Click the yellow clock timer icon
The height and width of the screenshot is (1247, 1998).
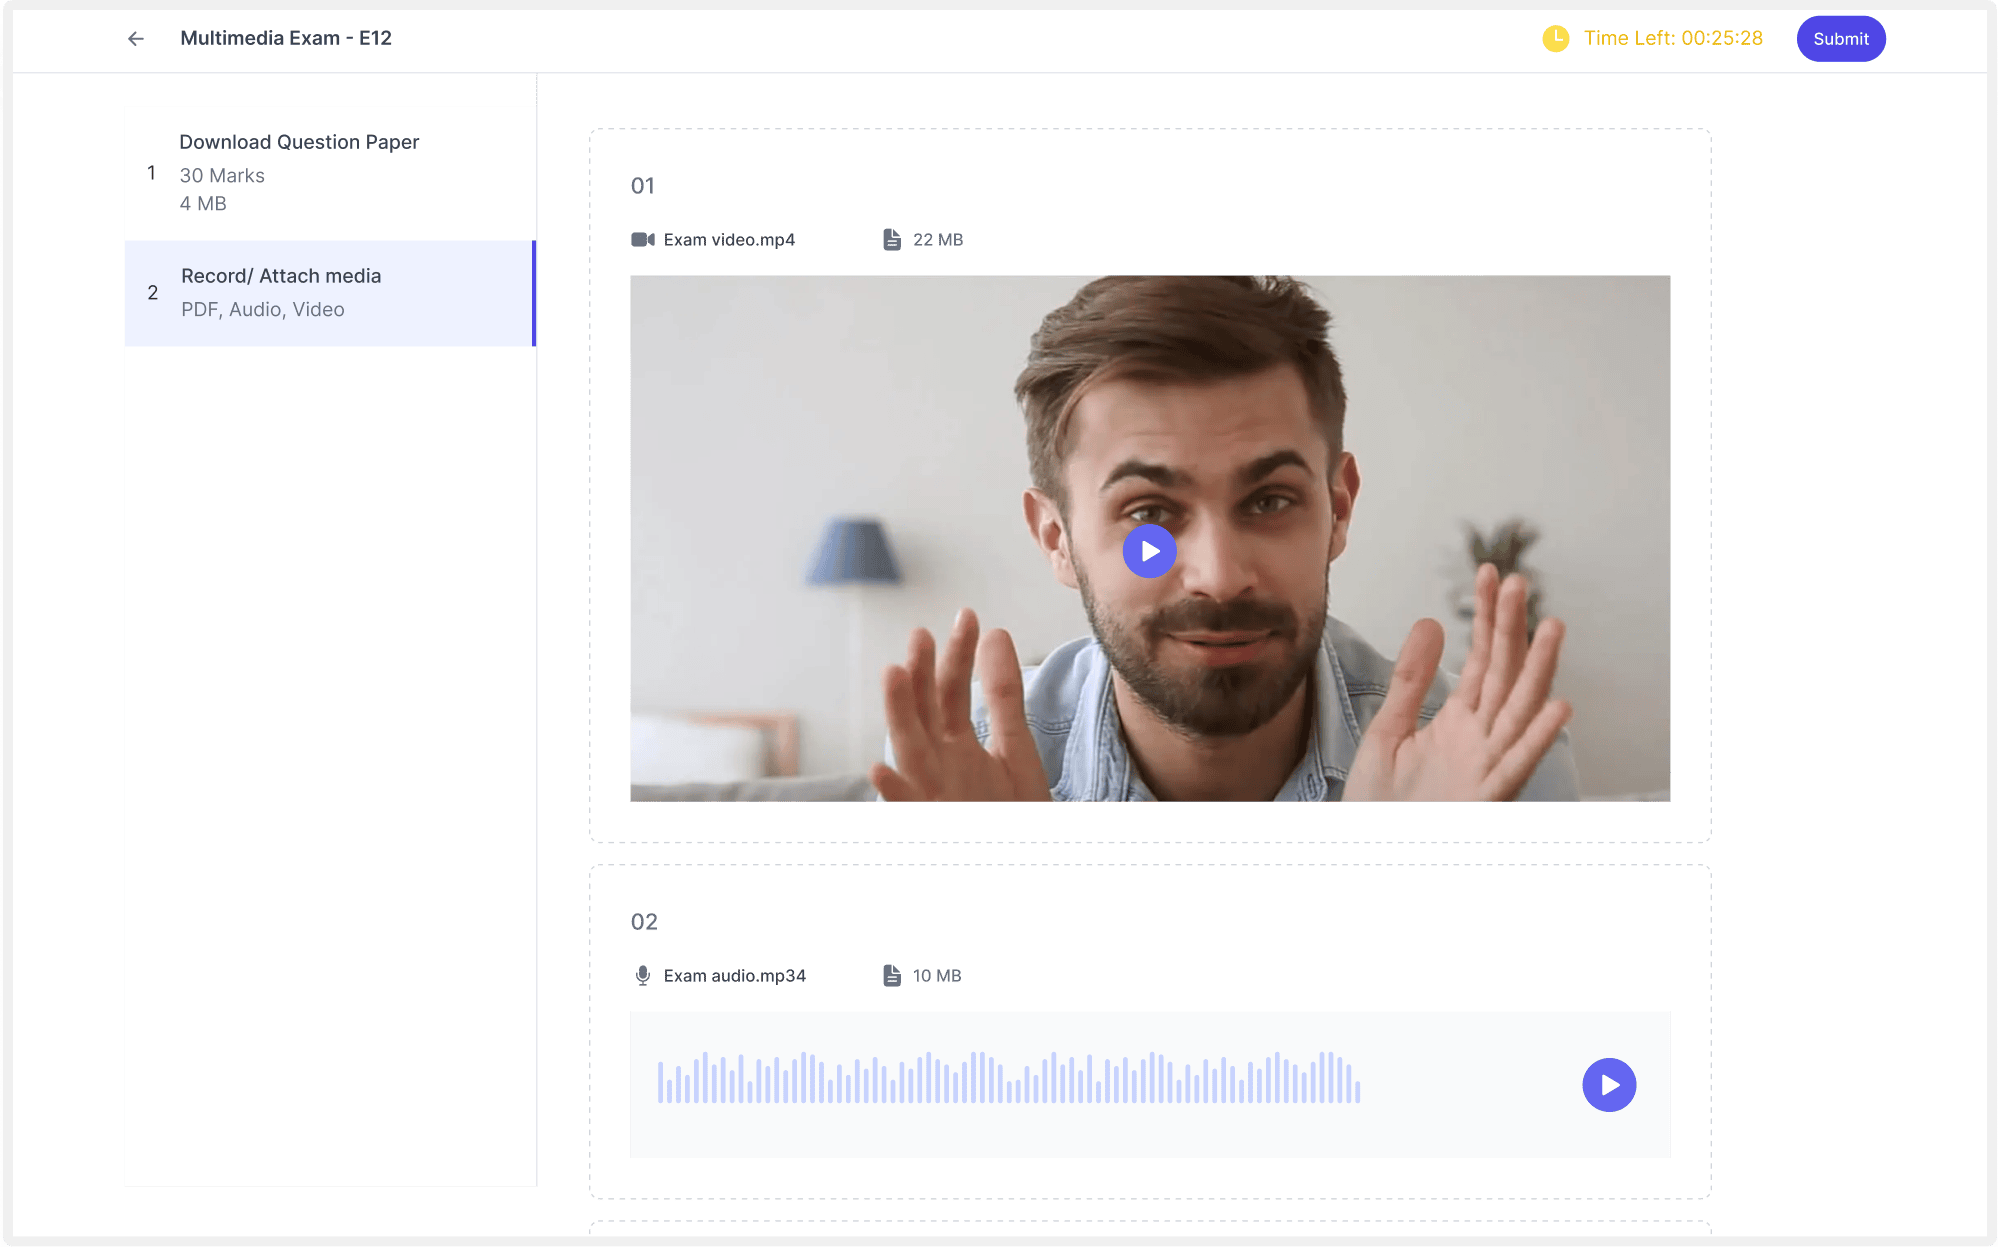pos(1555,39)
